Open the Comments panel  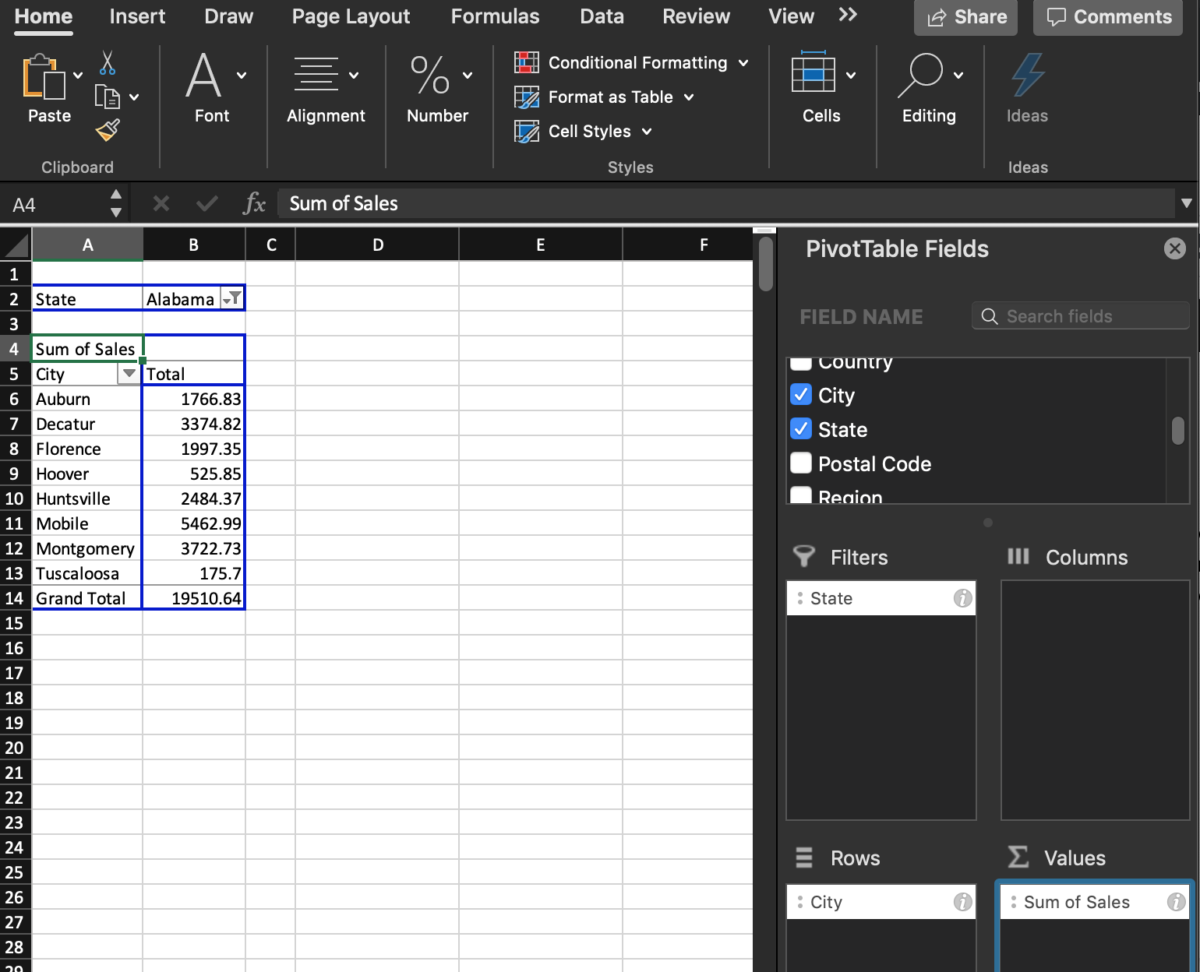tap(1107, 17)
